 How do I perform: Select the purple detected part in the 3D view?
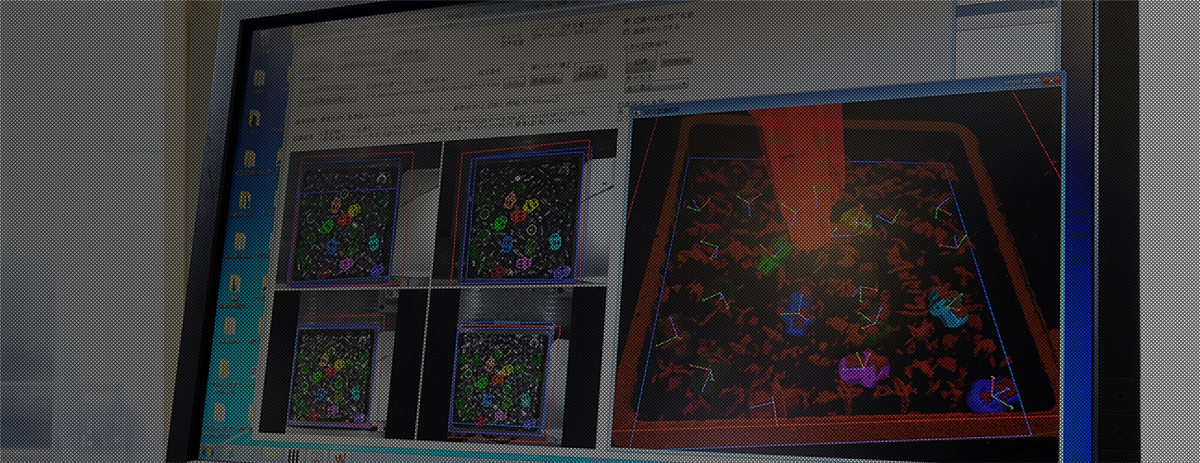point(861,370)
